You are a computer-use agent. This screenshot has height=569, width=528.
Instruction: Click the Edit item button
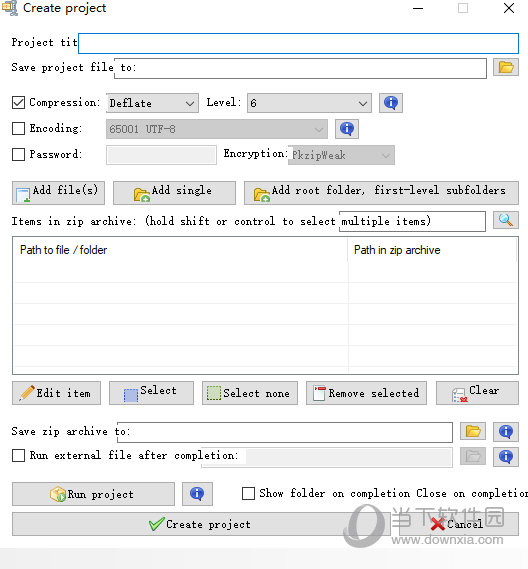tap(57, 393)
